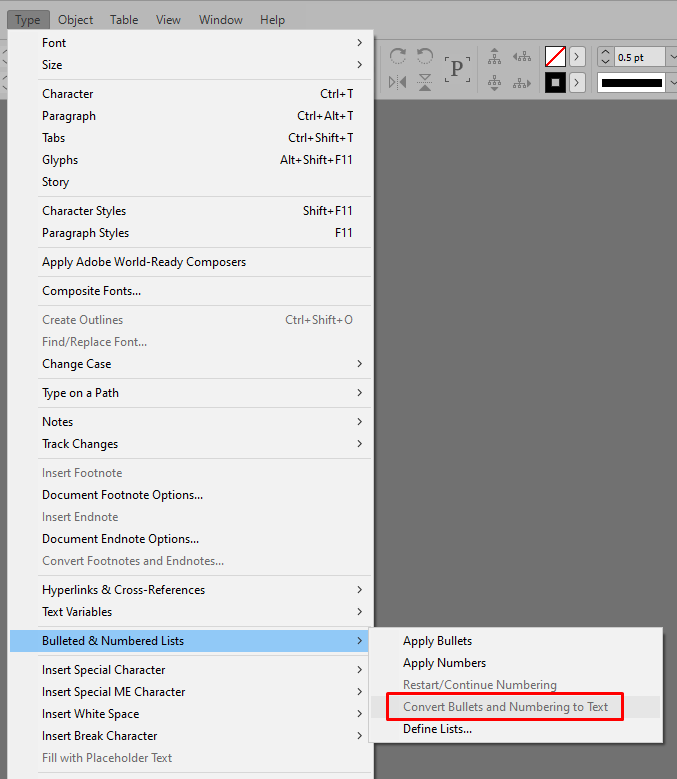Expand Type on a Path submenu
Screen dimensions: 677x779
coord(191,393)
